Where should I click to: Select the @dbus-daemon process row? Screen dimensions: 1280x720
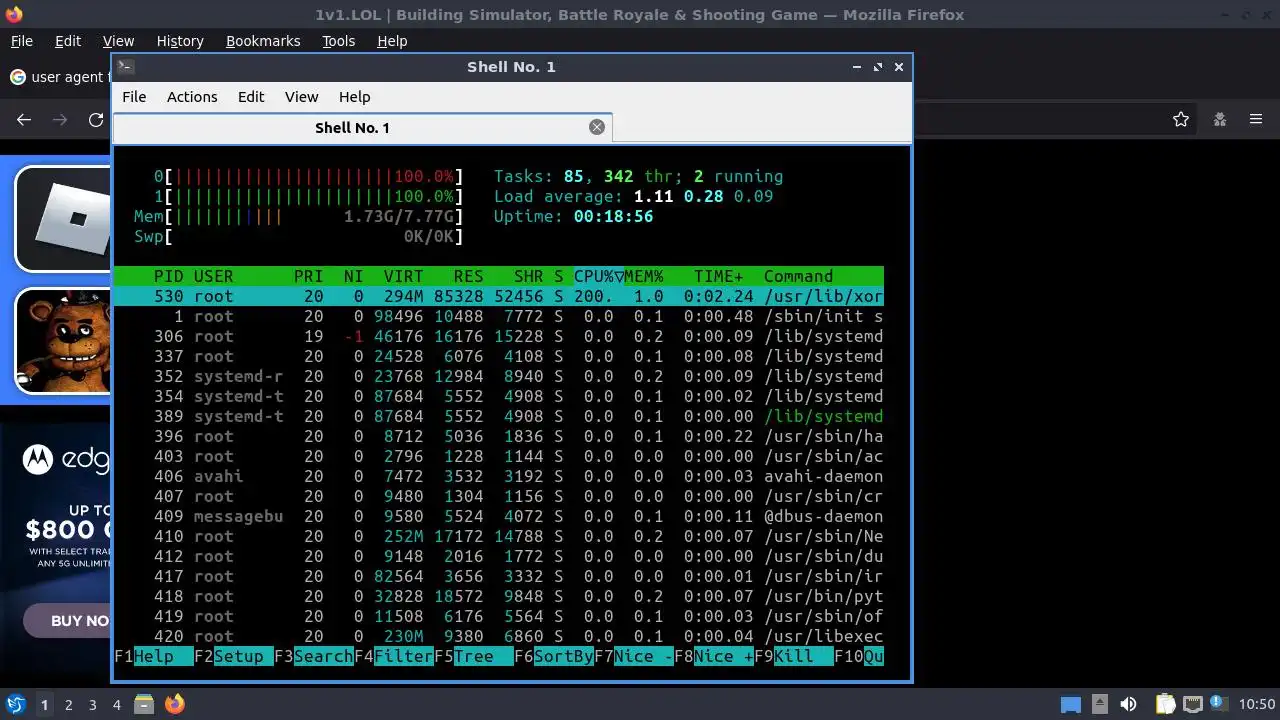pos(499,516)
